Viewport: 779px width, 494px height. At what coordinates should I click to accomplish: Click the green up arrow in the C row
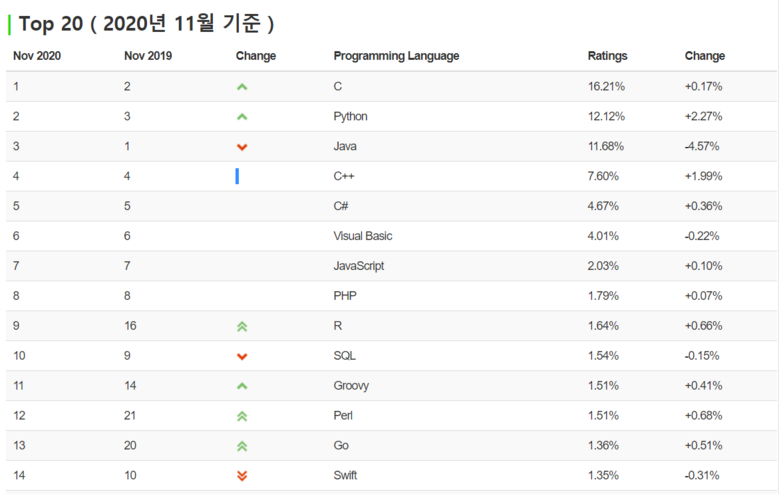pos(242,87)
